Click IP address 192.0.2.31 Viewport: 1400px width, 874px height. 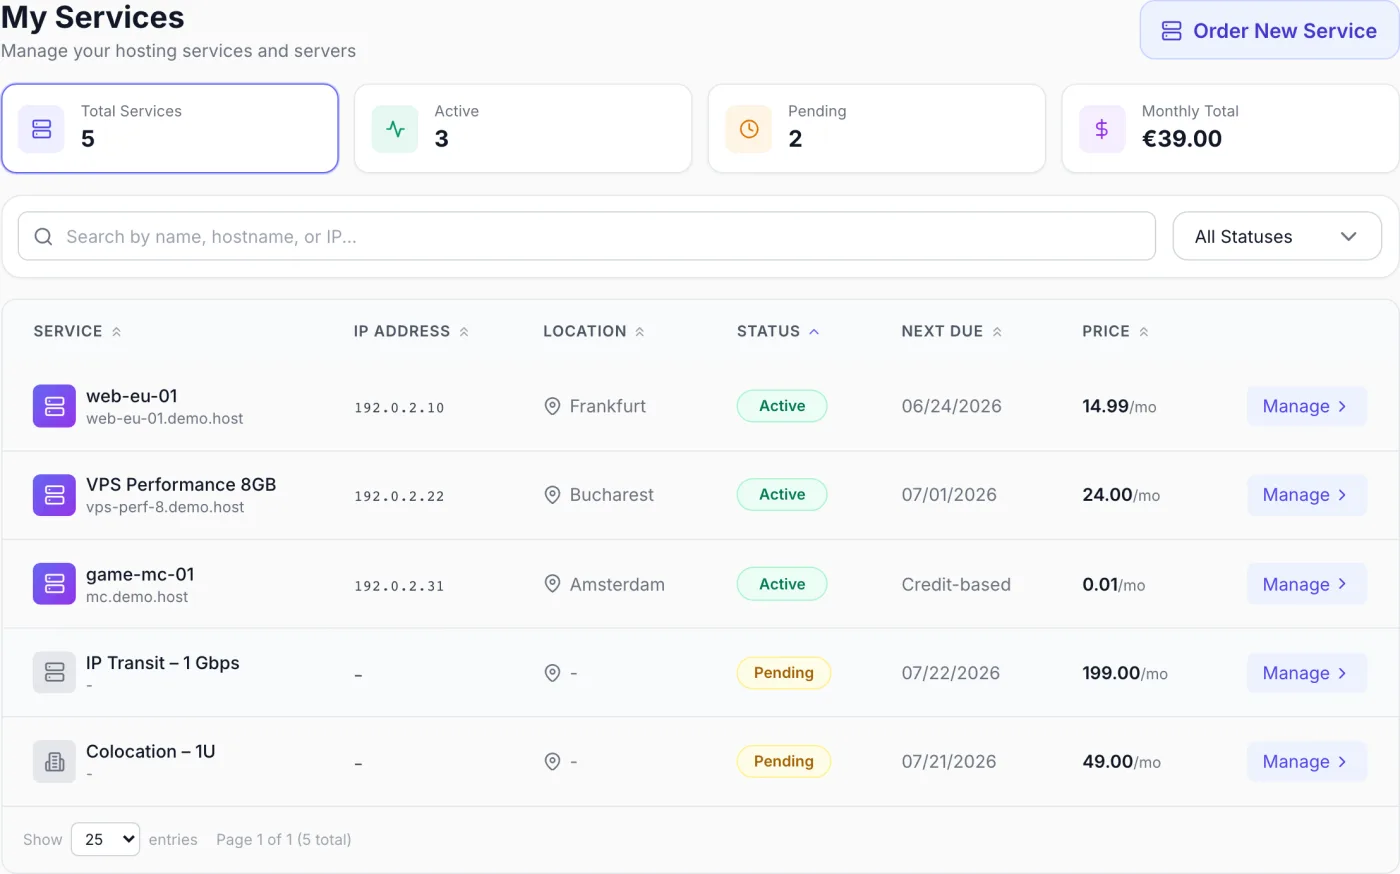(399, 586)
